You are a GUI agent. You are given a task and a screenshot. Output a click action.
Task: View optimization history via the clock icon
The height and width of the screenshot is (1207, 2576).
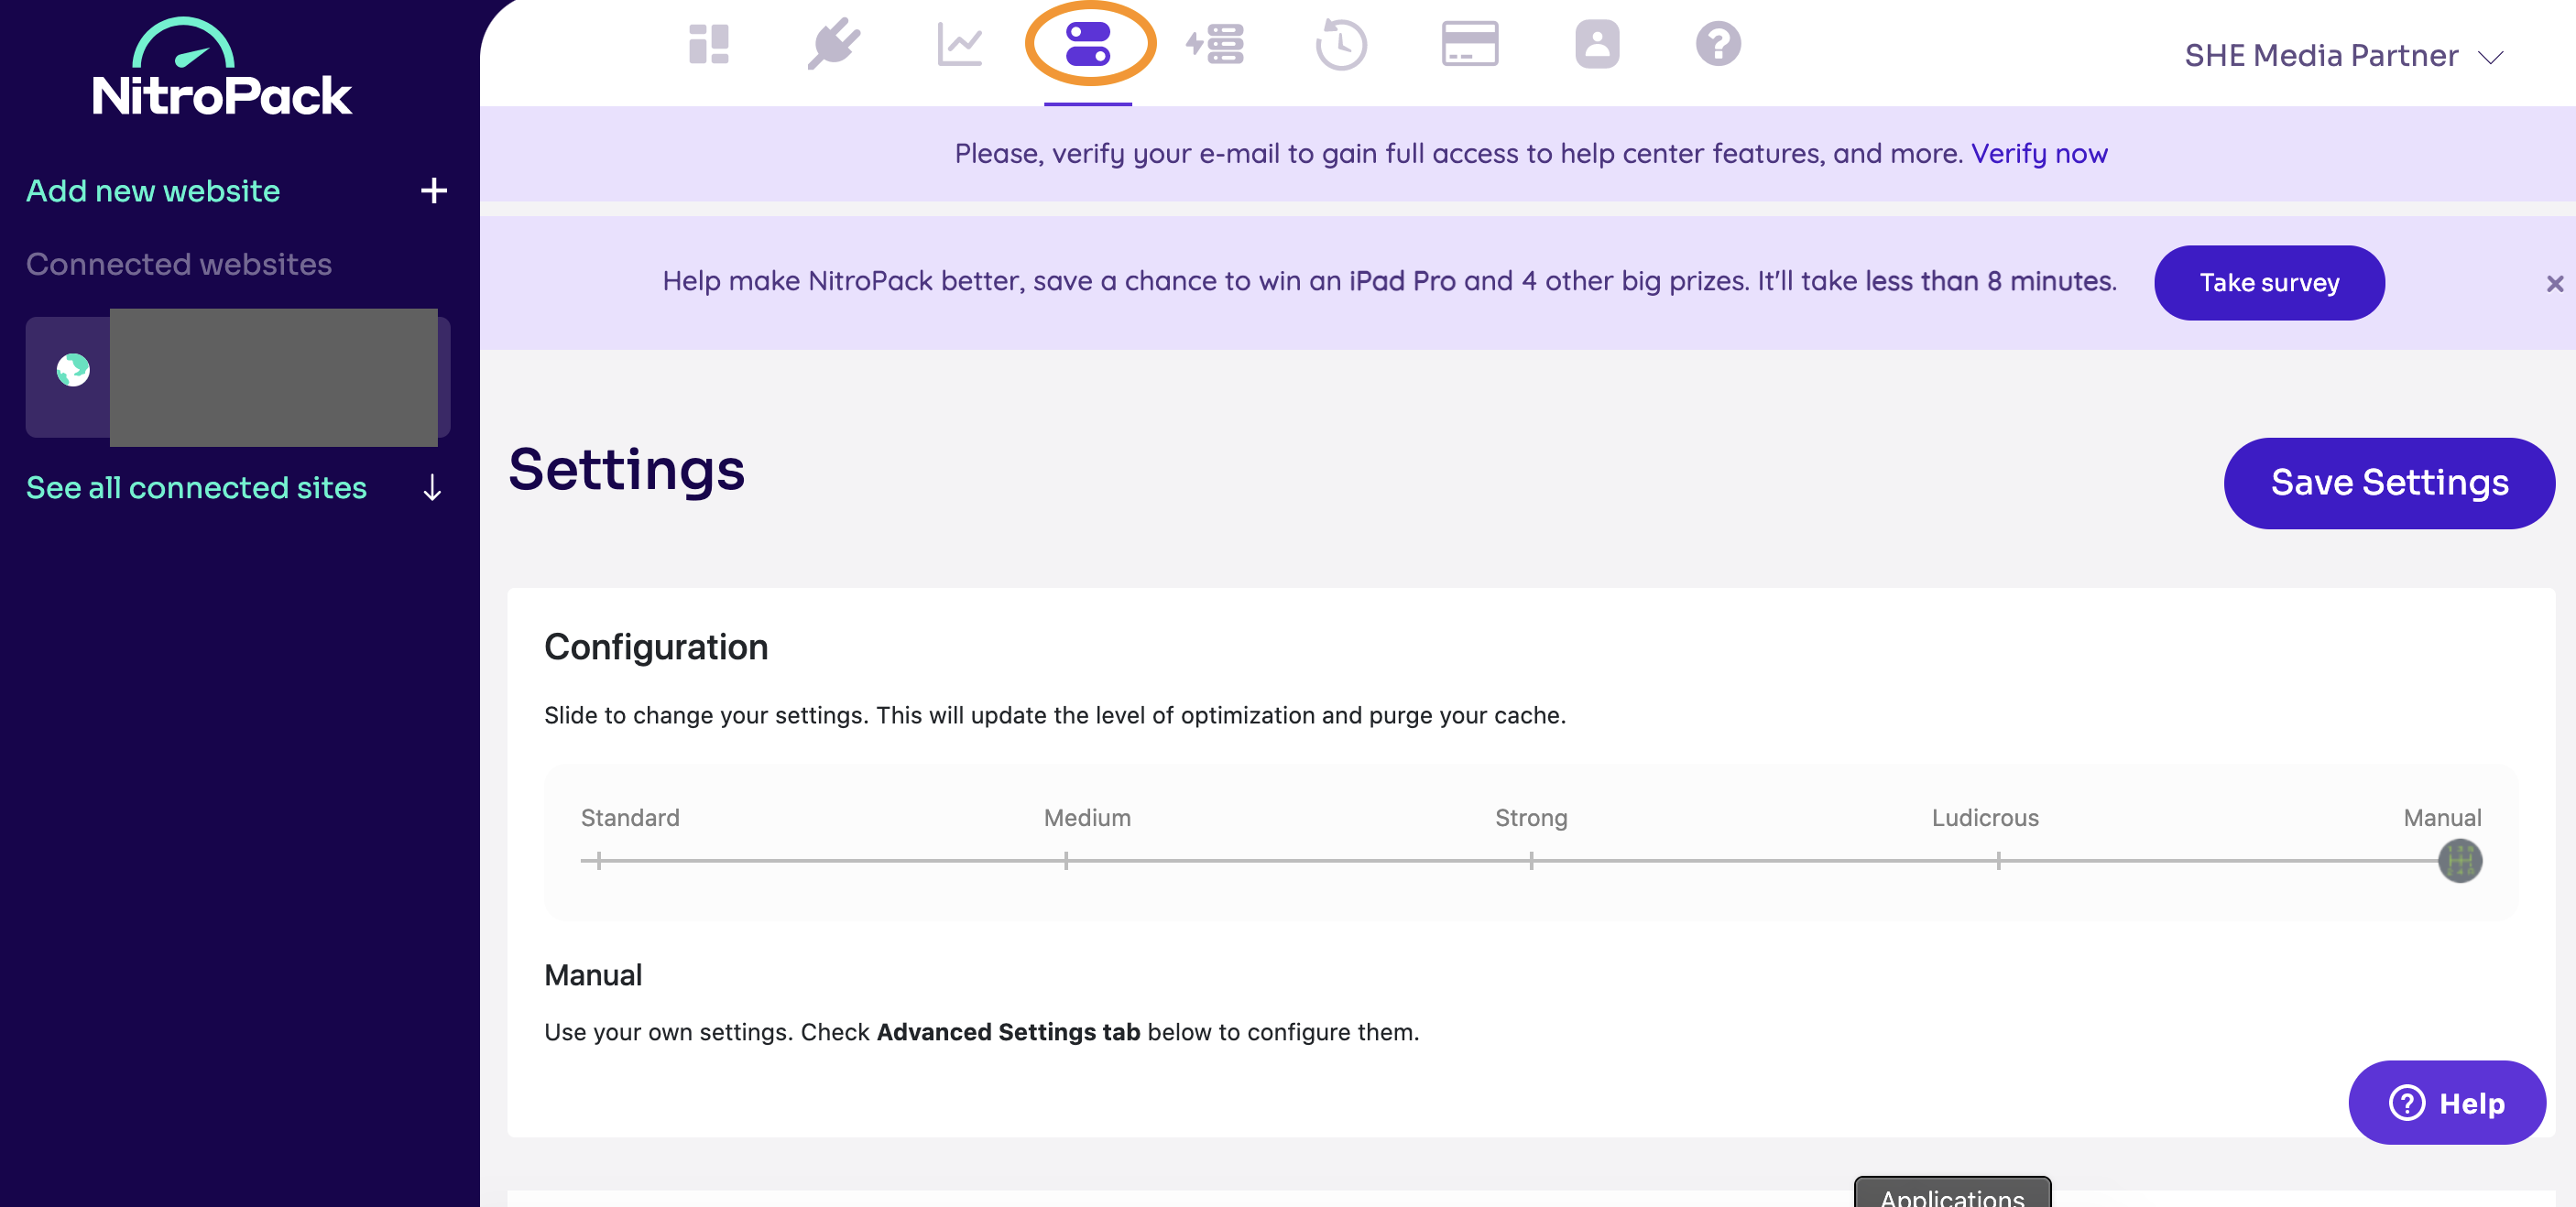1342,44
